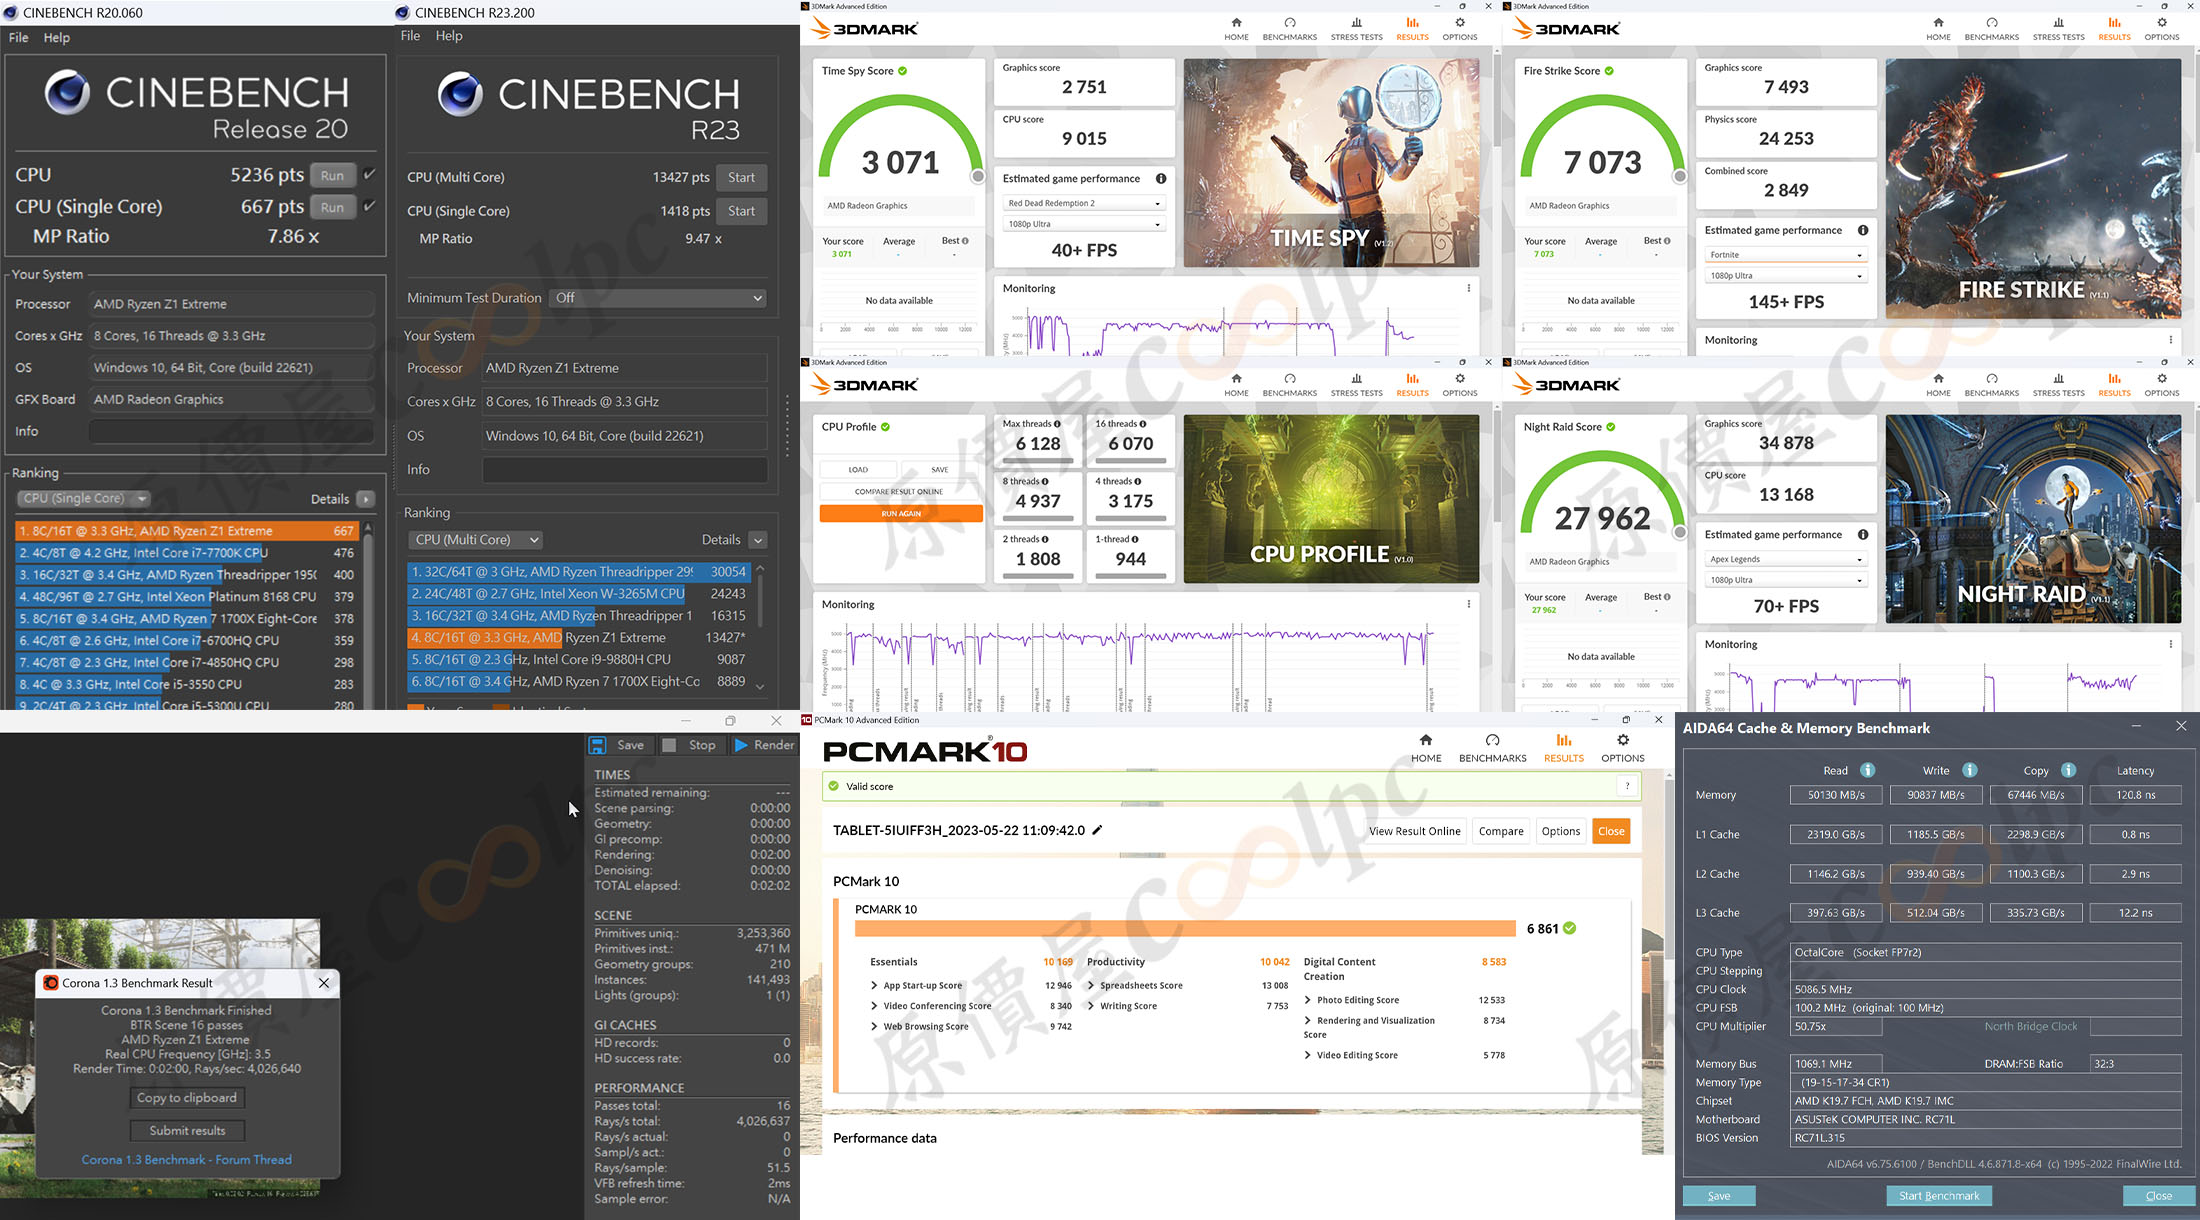Switch to the RESULTS tab in PCMark 10

pos(1564,747)
